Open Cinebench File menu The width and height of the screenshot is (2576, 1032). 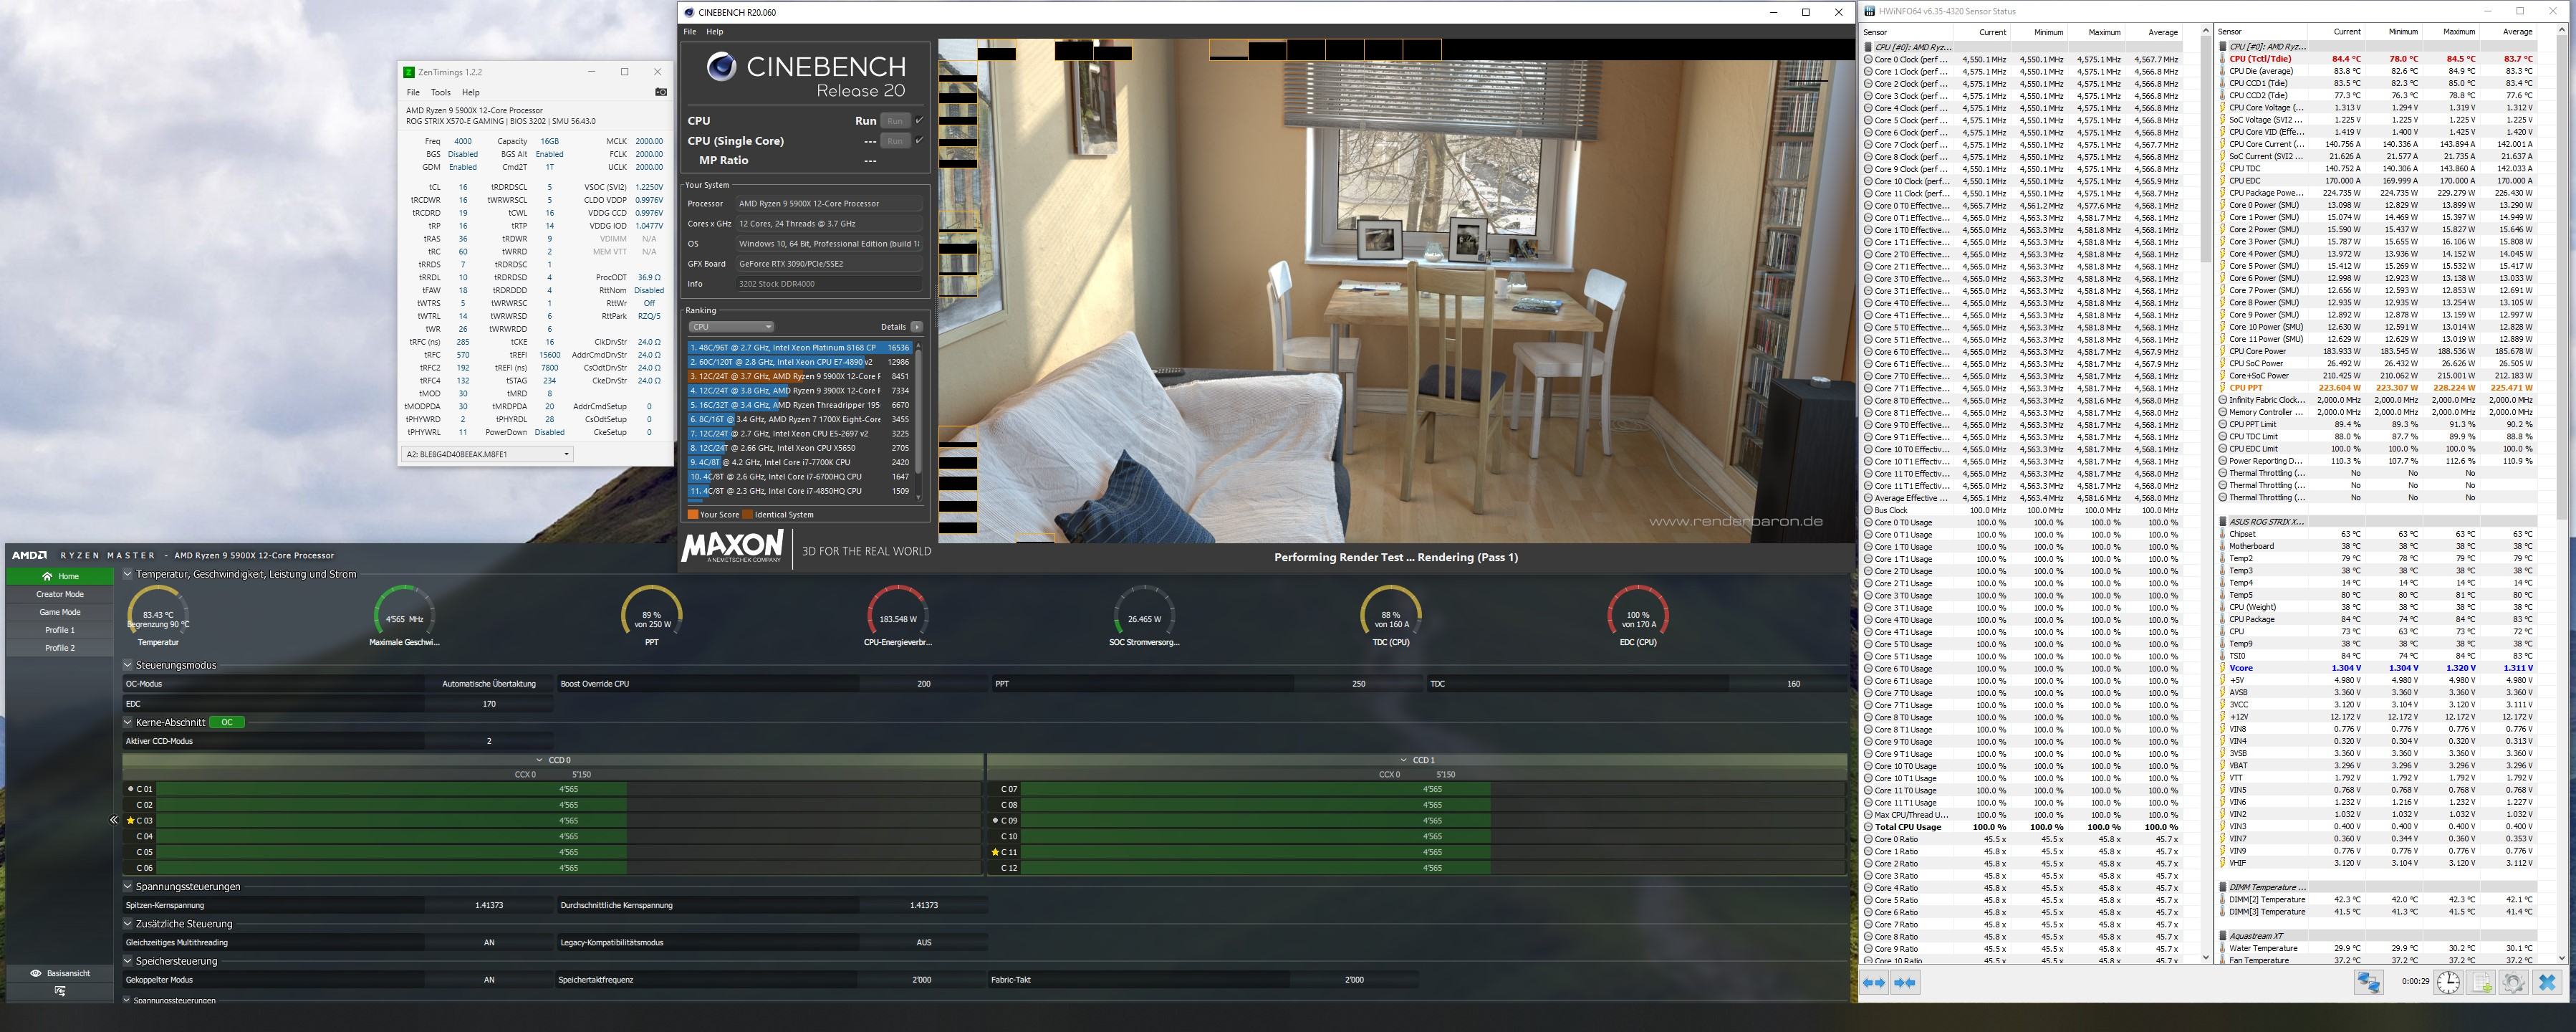pos(690,32)
